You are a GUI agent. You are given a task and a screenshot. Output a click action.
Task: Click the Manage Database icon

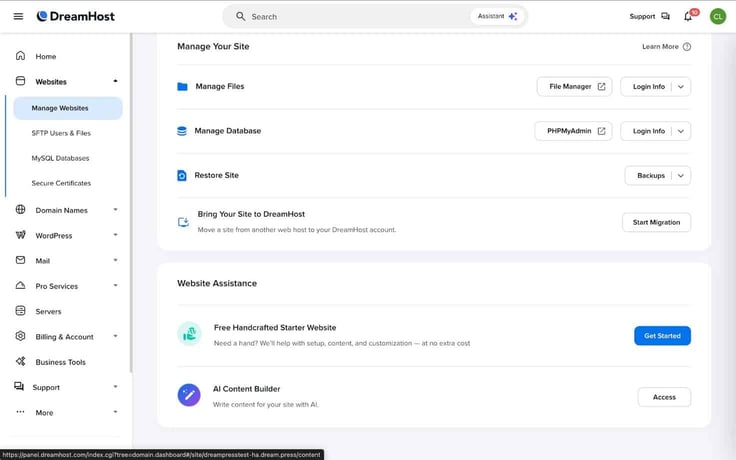click(182, 131)
